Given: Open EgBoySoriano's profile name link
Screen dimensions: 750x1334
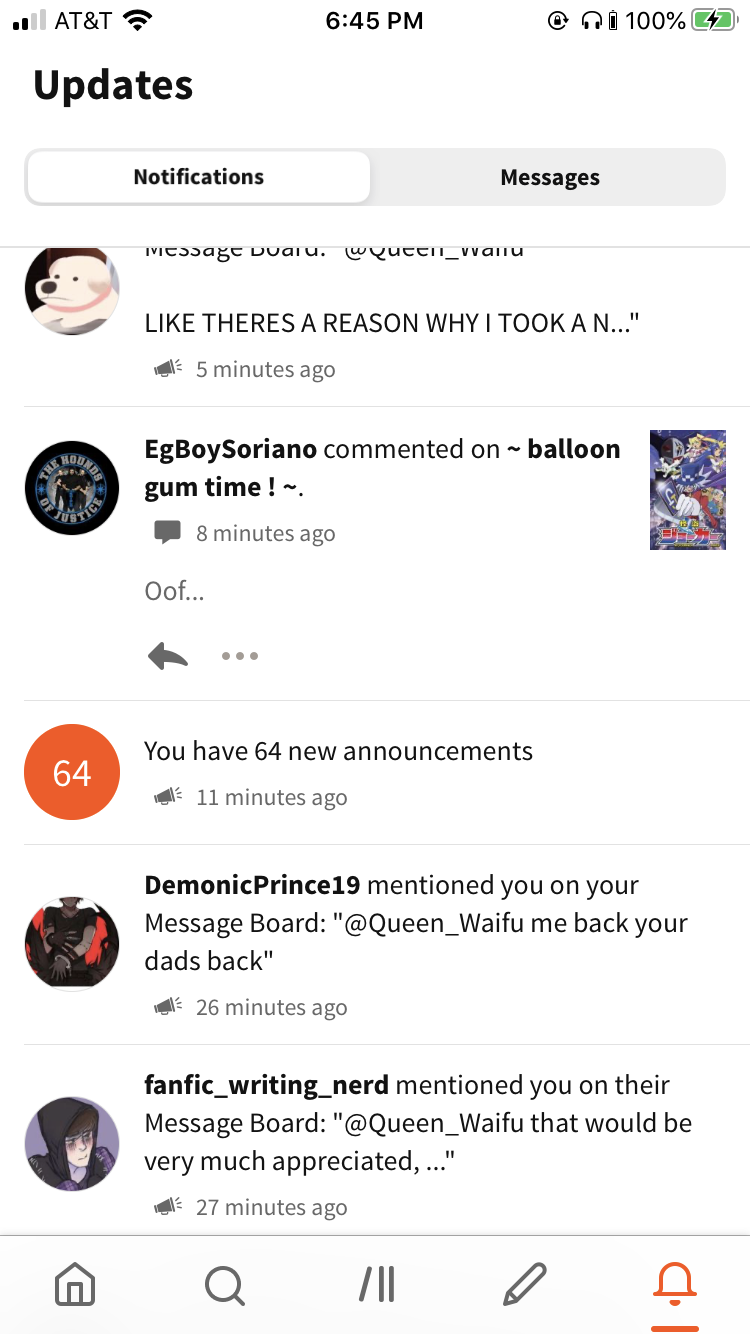Looking at the screenshot, I should (231, 450).
